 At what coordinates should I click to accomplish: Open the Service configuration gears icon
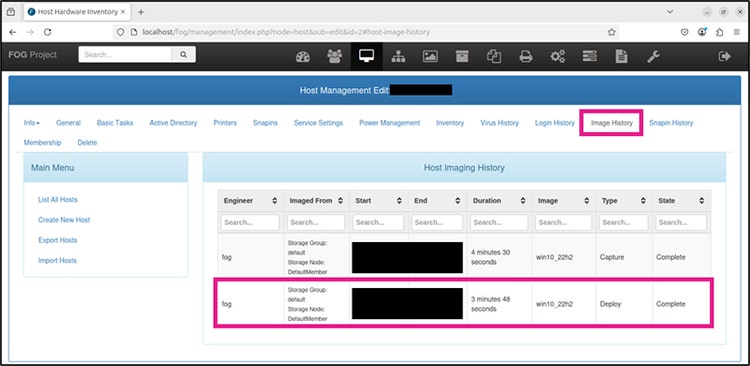pyautogui.click(x=557, y=56)
